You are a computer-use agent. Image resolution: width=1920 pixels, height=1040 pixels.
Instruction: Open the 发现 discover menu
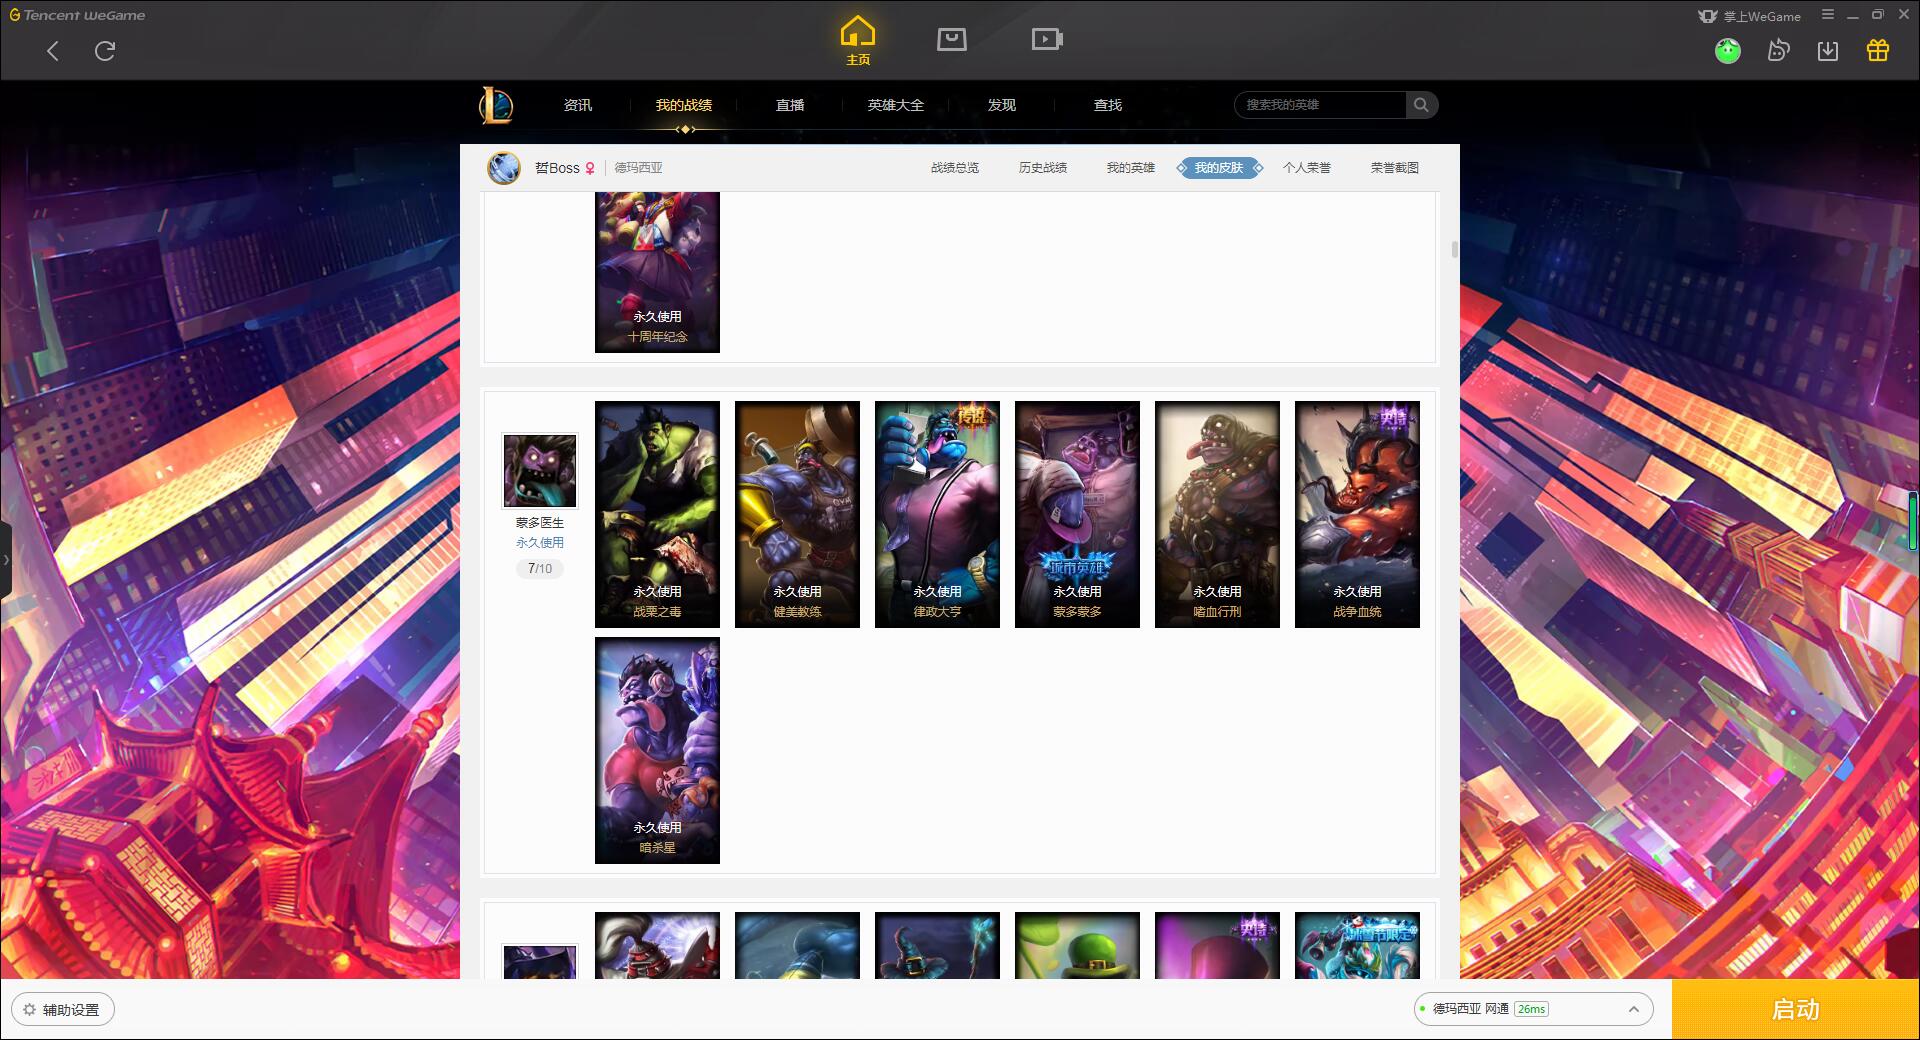pyautogui.click(x=1002, y=105)
